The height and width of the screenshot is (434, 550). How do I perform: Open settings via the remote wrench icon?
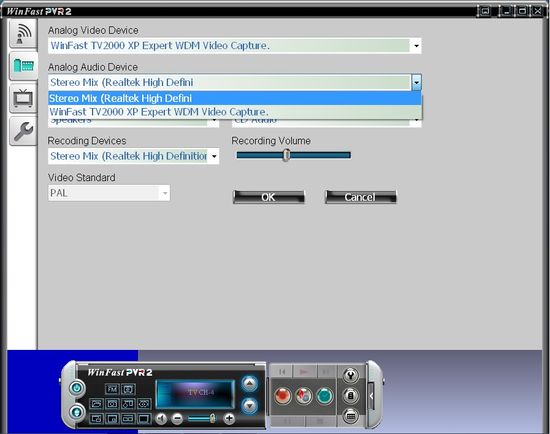coord(350,375)
